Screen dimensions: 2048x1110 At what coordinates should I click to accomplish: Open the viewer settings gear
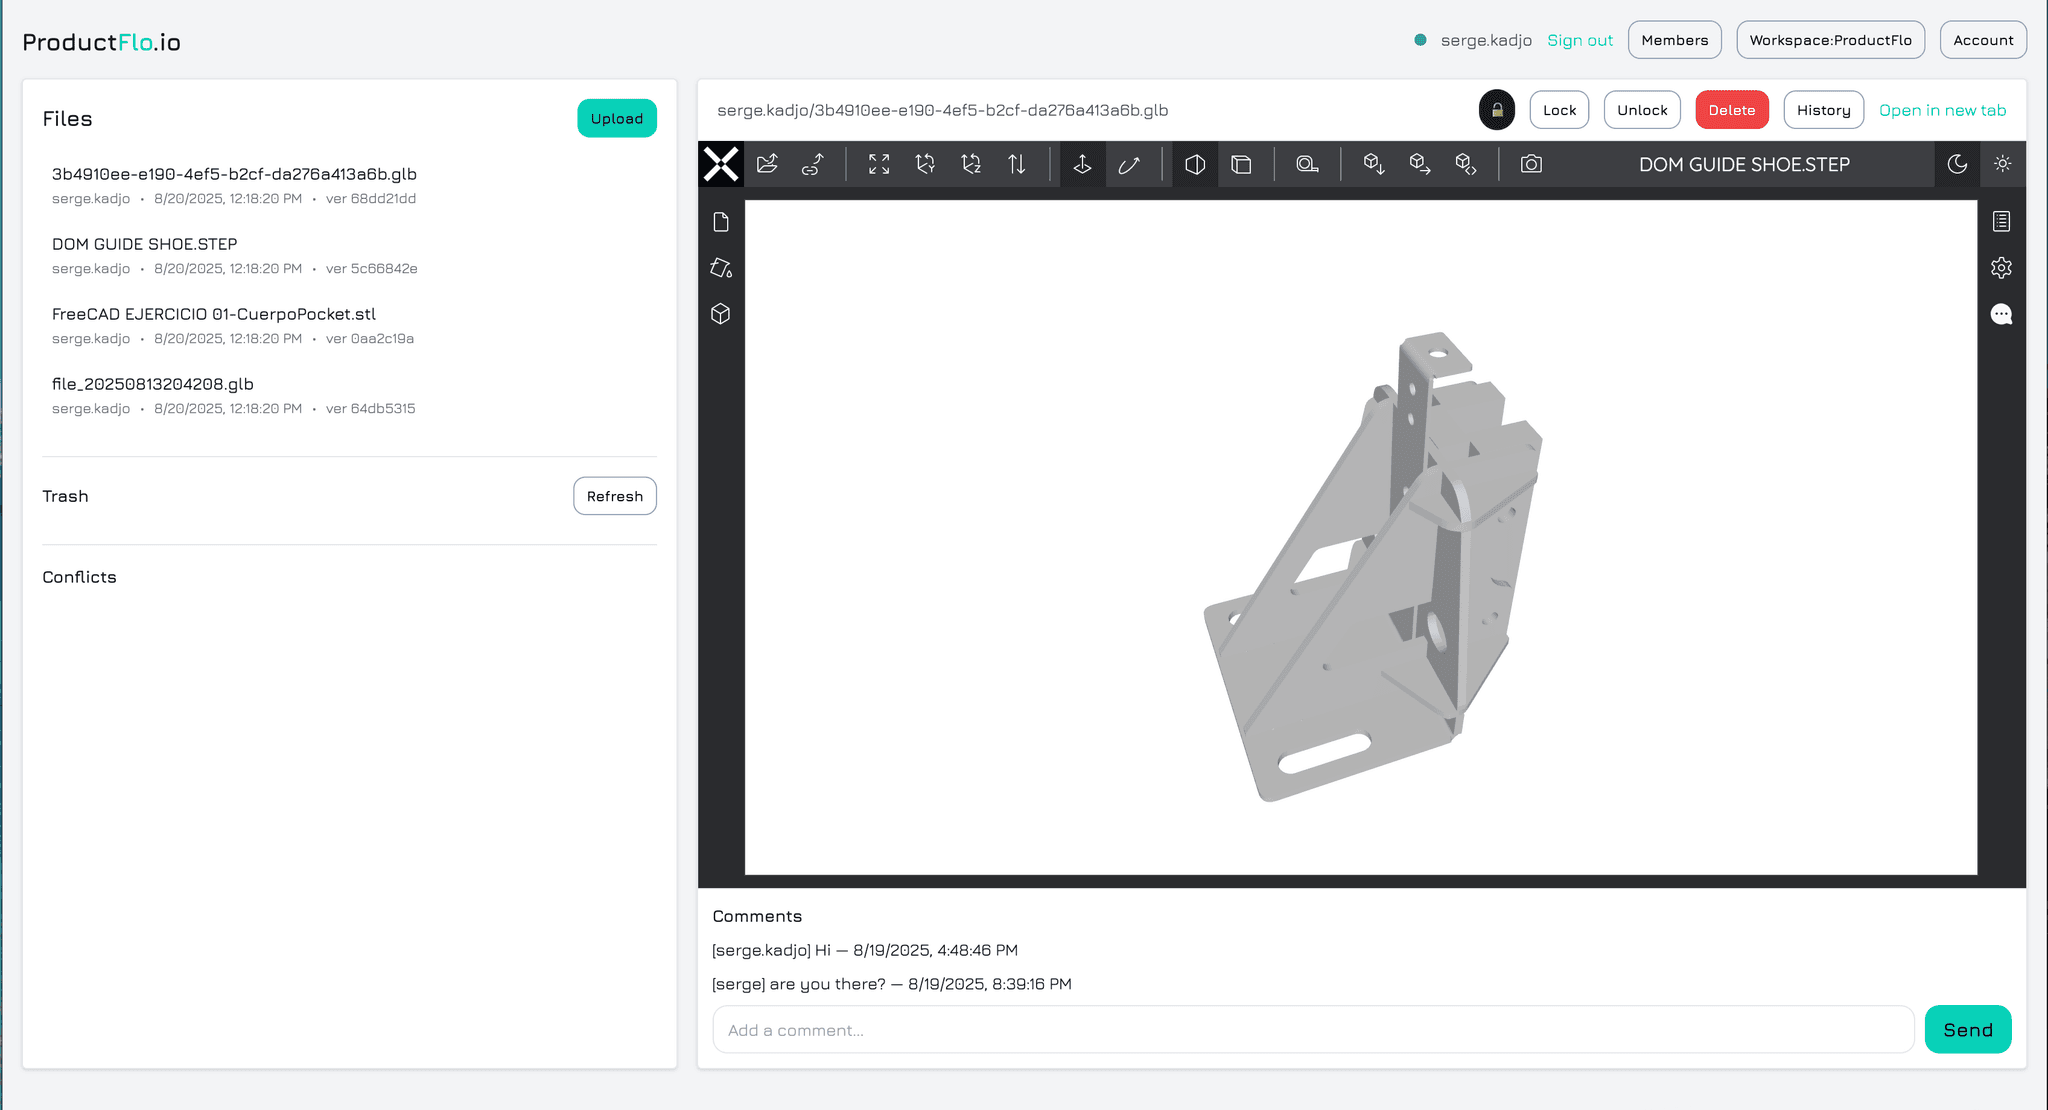pyautogui.click(x=2003, y=267)
